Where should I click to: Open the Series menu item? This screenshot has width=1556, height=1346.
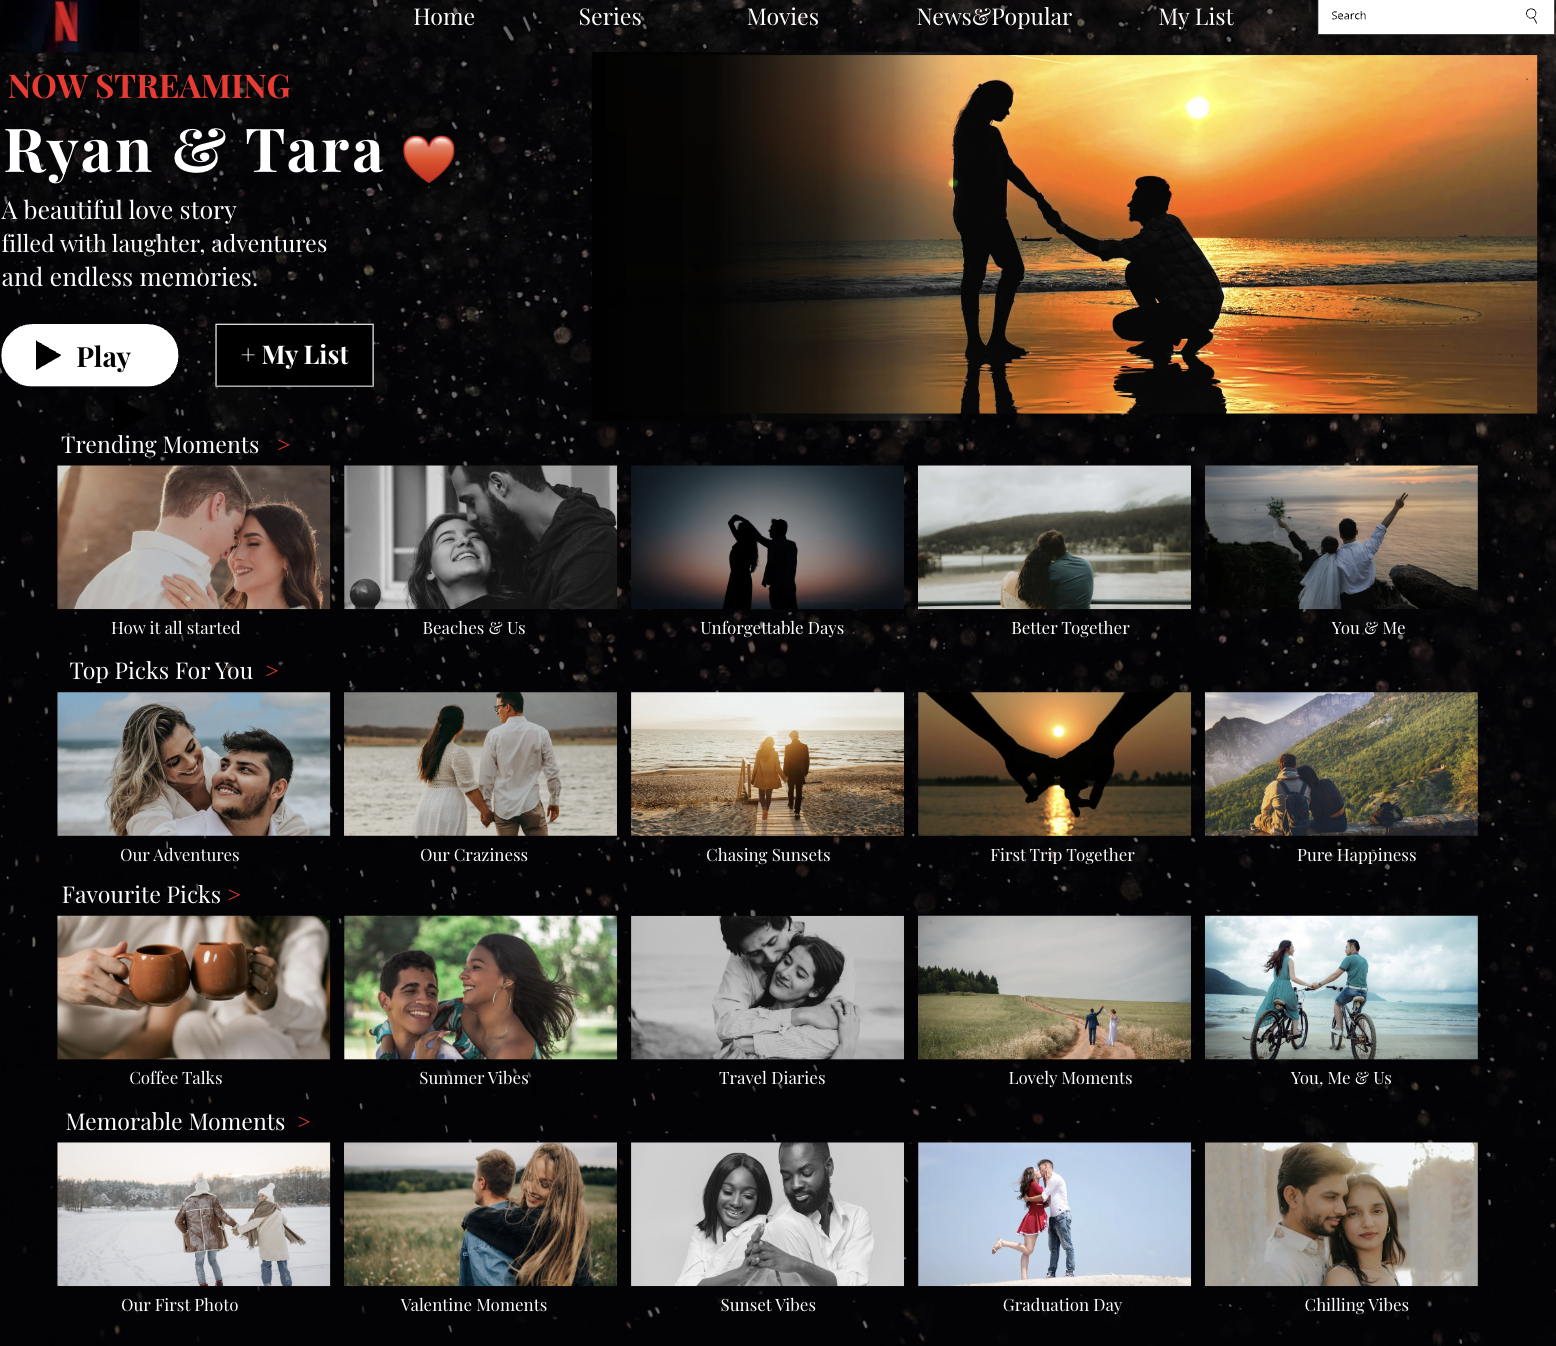click(610, 17)
